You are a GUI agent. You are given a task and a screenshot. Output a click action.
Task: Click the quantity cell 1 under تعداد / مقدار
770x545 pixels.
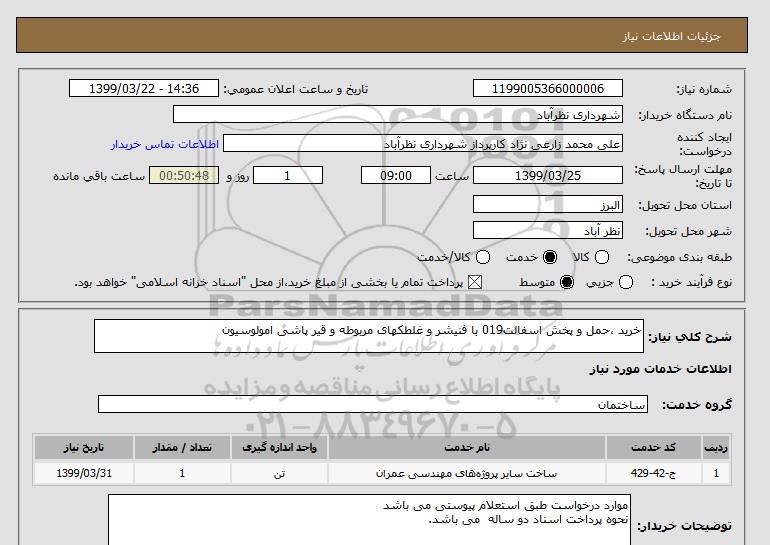click(182, 473)
